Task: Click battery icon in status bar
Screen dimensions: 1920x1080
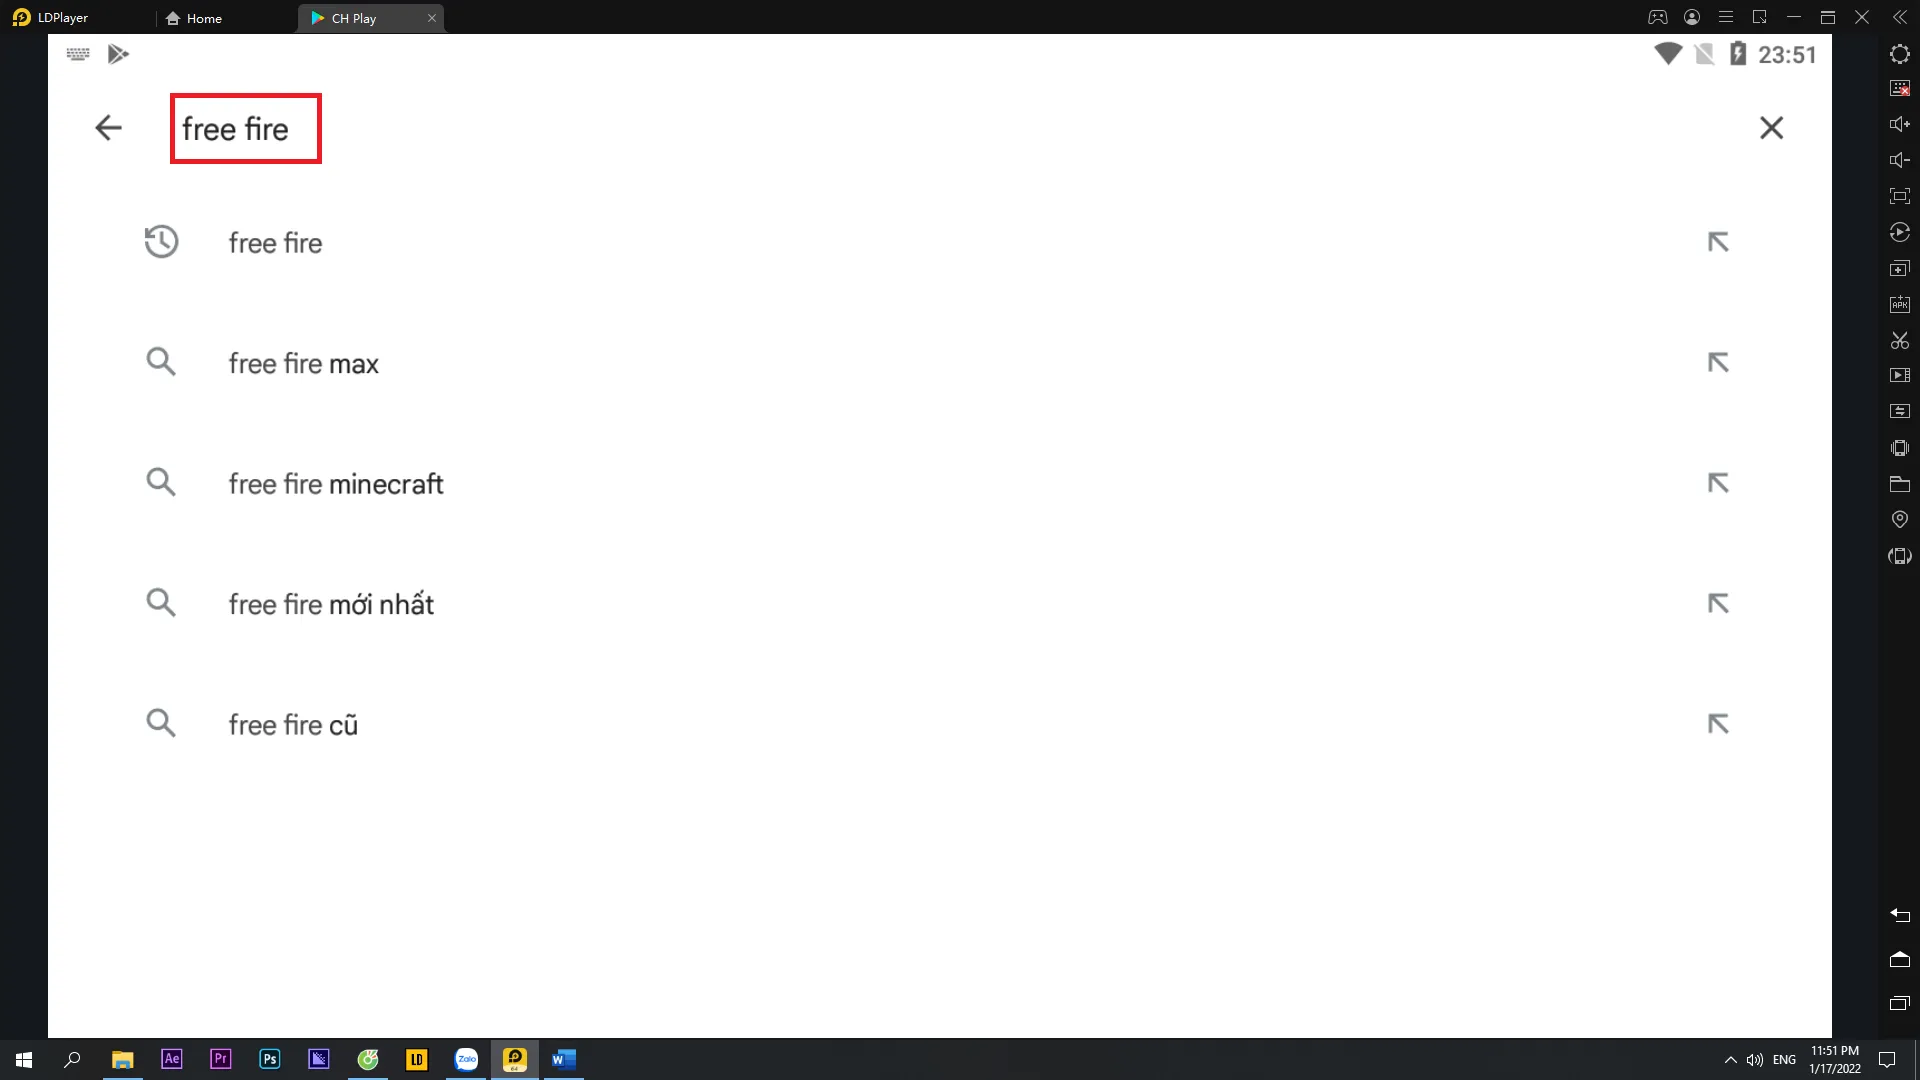Action: (1738, 53)
